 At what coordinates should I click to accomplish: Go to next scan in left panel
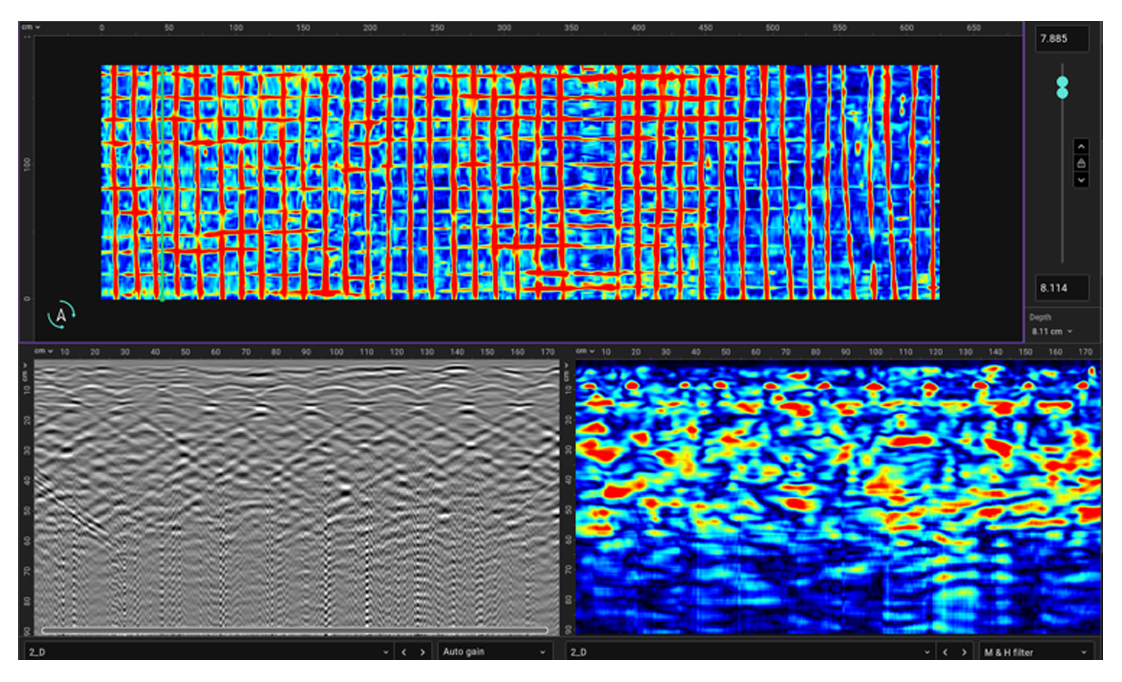[423, 652]
